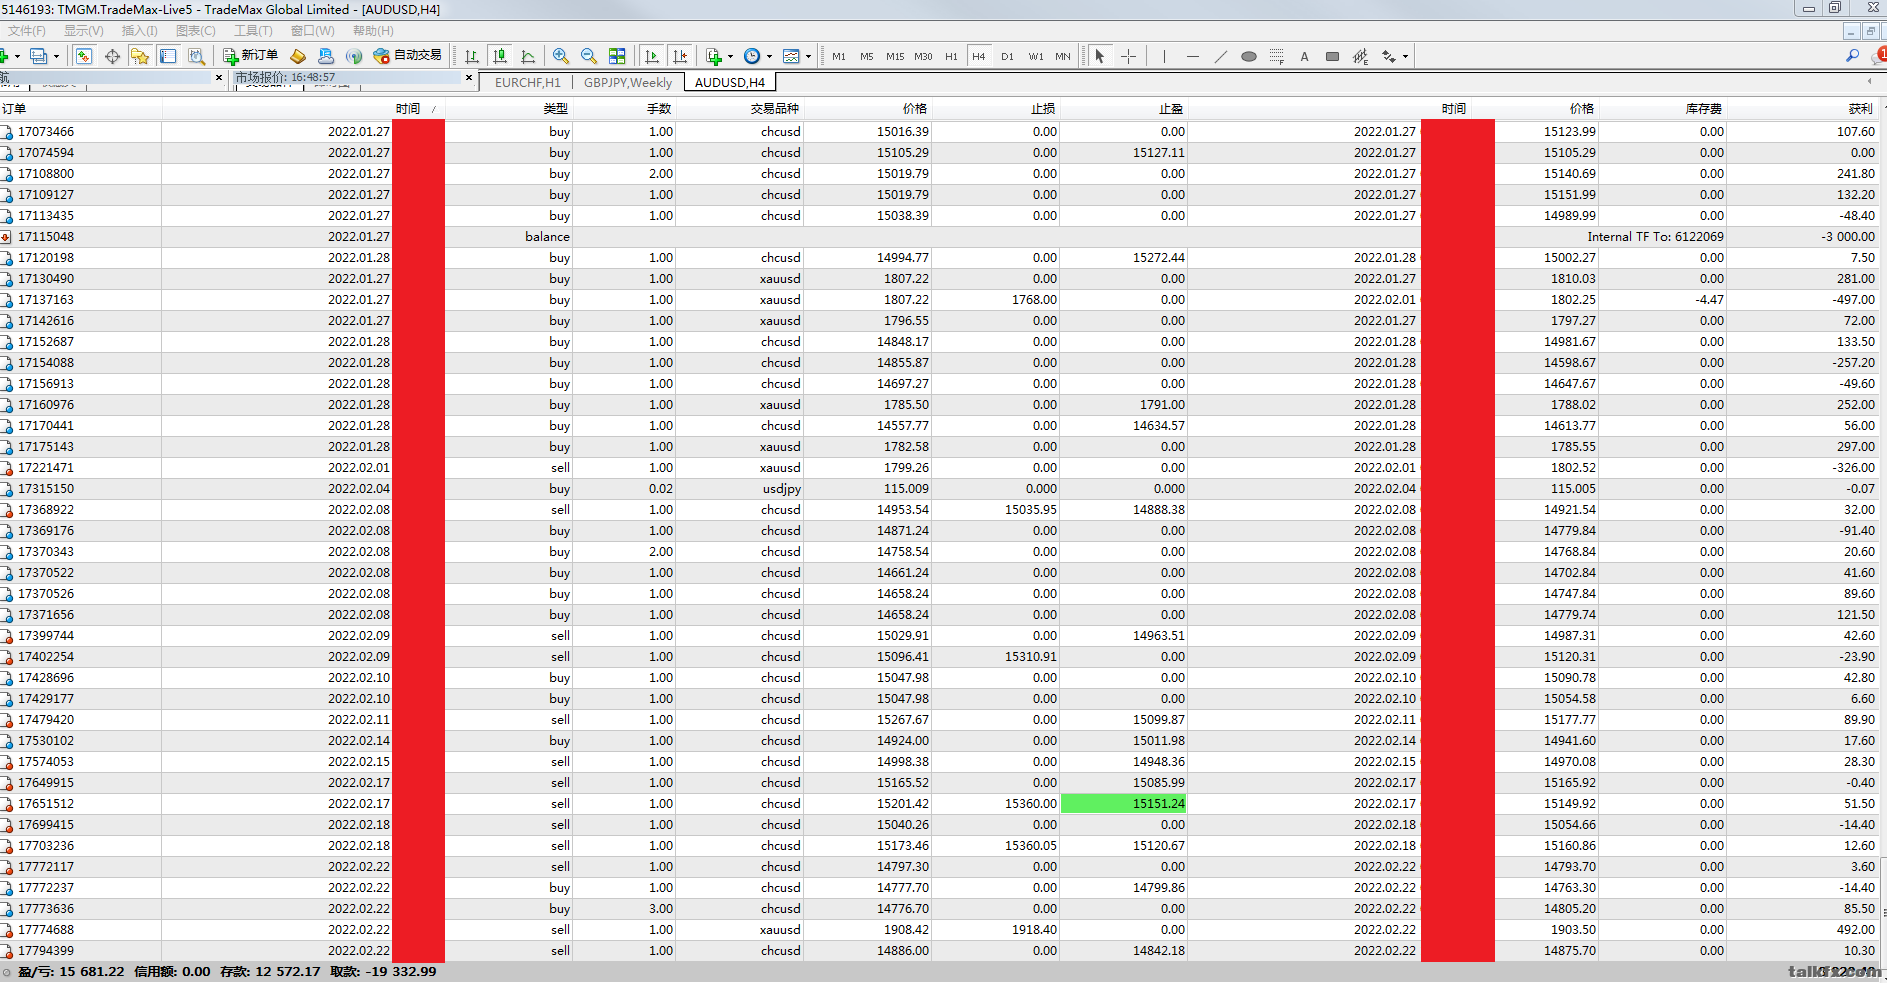Image resolution: width=1887 pixels, height=983 pixels.
Task: Select the ellipse drawing tool
Action: coord(1248,56)
